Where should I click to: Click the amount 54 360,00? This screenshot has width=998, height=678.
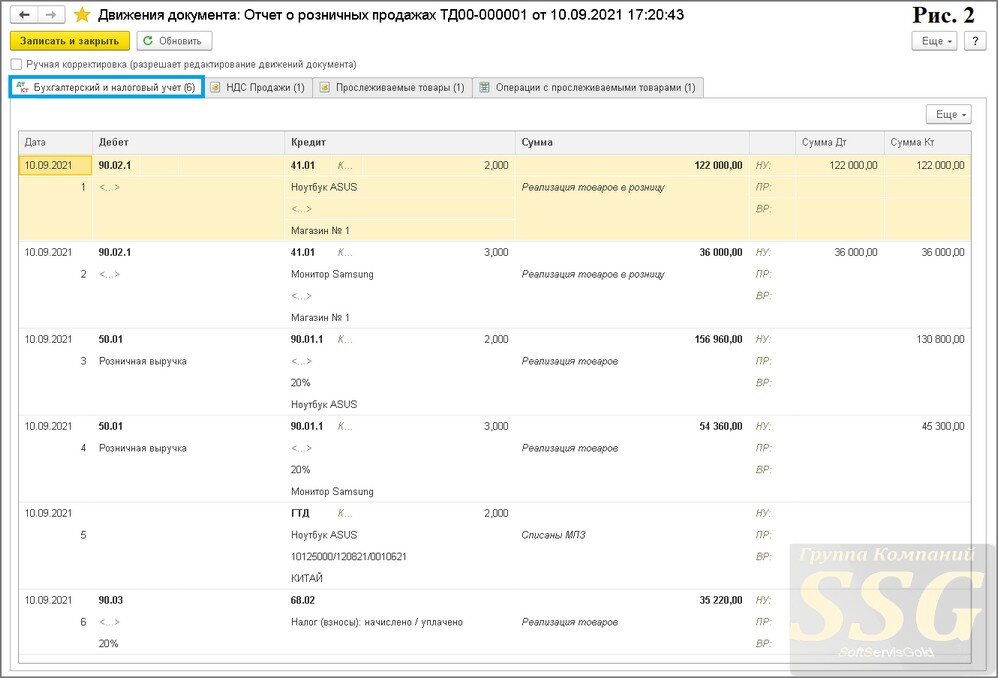click(721, 427)
